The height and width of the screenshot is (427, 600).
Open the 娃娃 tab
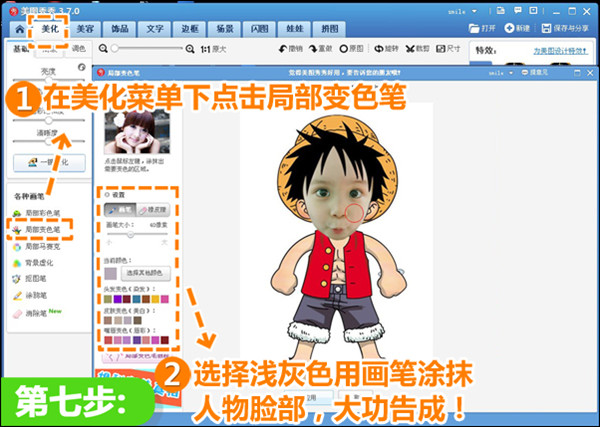(x=295, y=29)
